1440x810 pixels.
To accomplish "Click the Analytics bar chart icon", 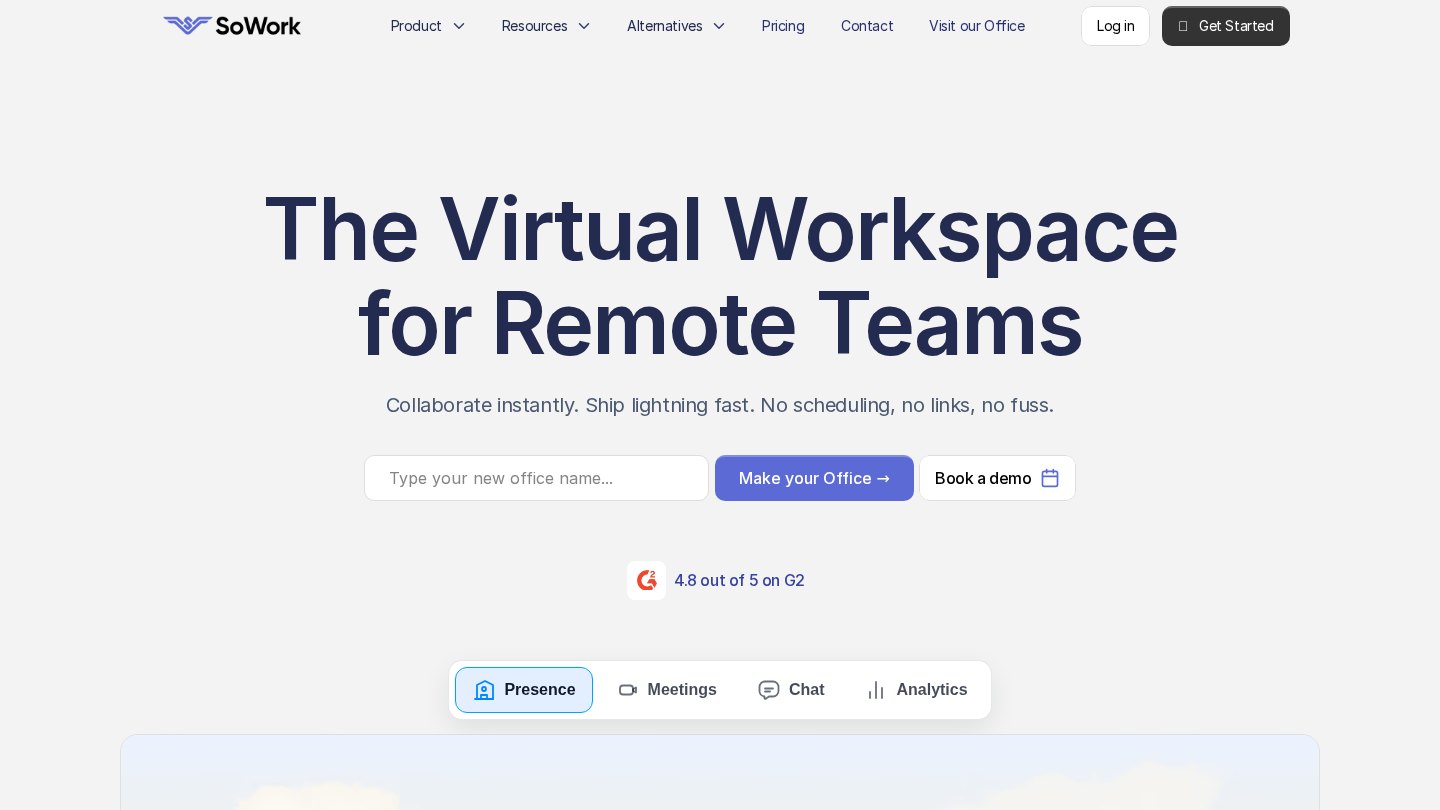I will click(876, 690).
